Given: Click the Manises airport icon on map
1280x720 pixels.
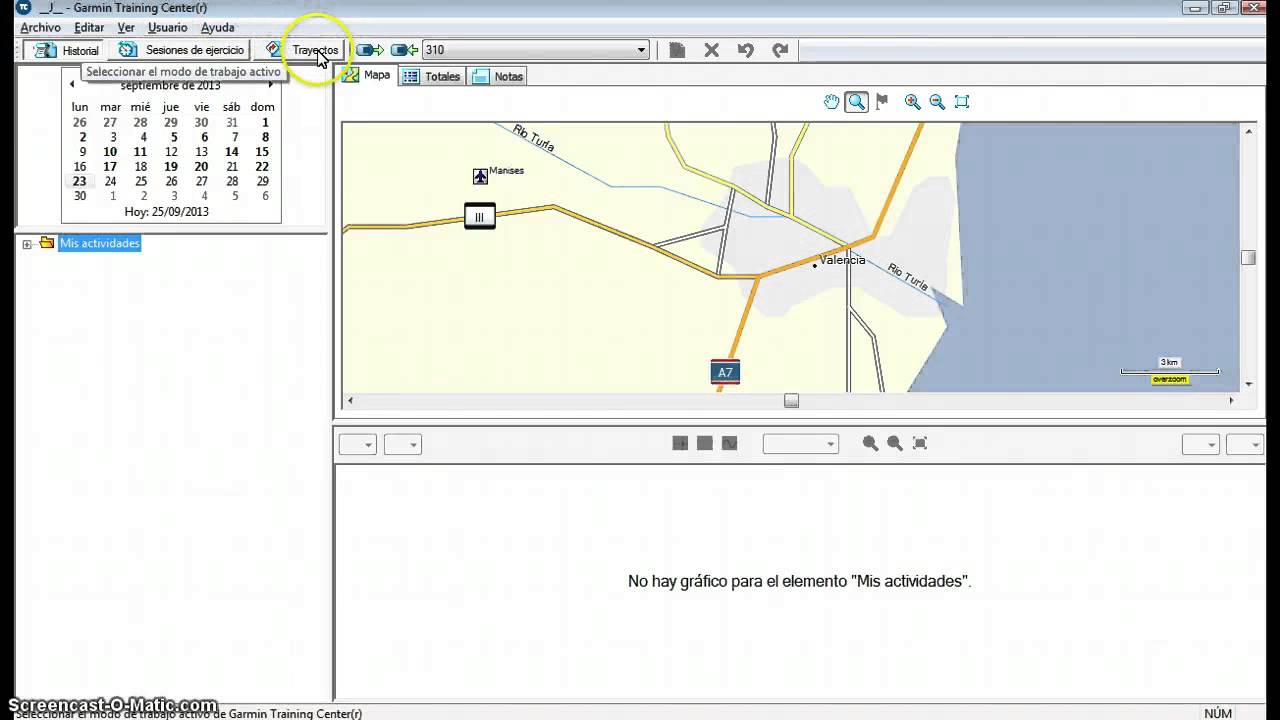Looking at the screenshot, I should 480,176.
